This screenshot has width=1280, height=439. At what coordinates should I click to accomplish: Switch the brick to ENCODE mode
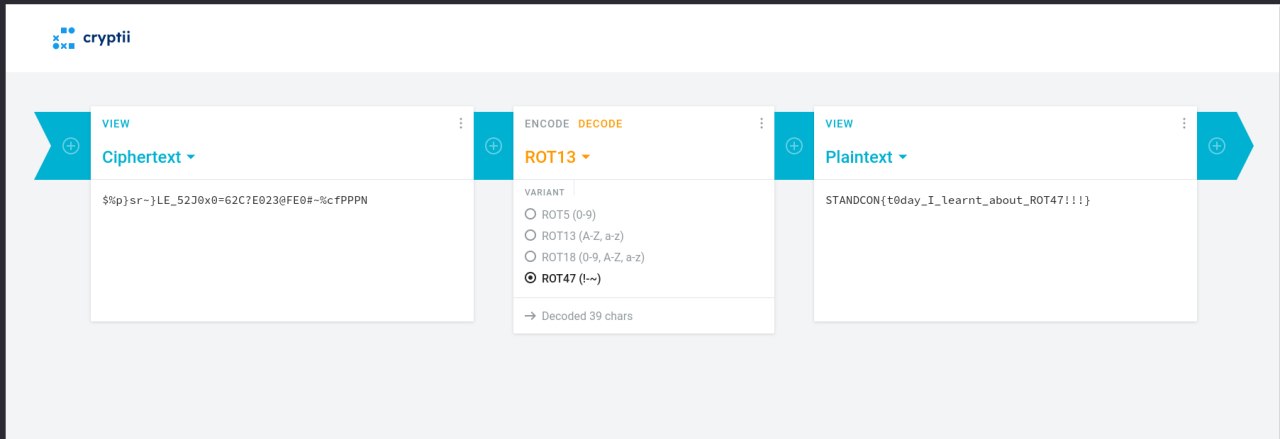[547, 124]
